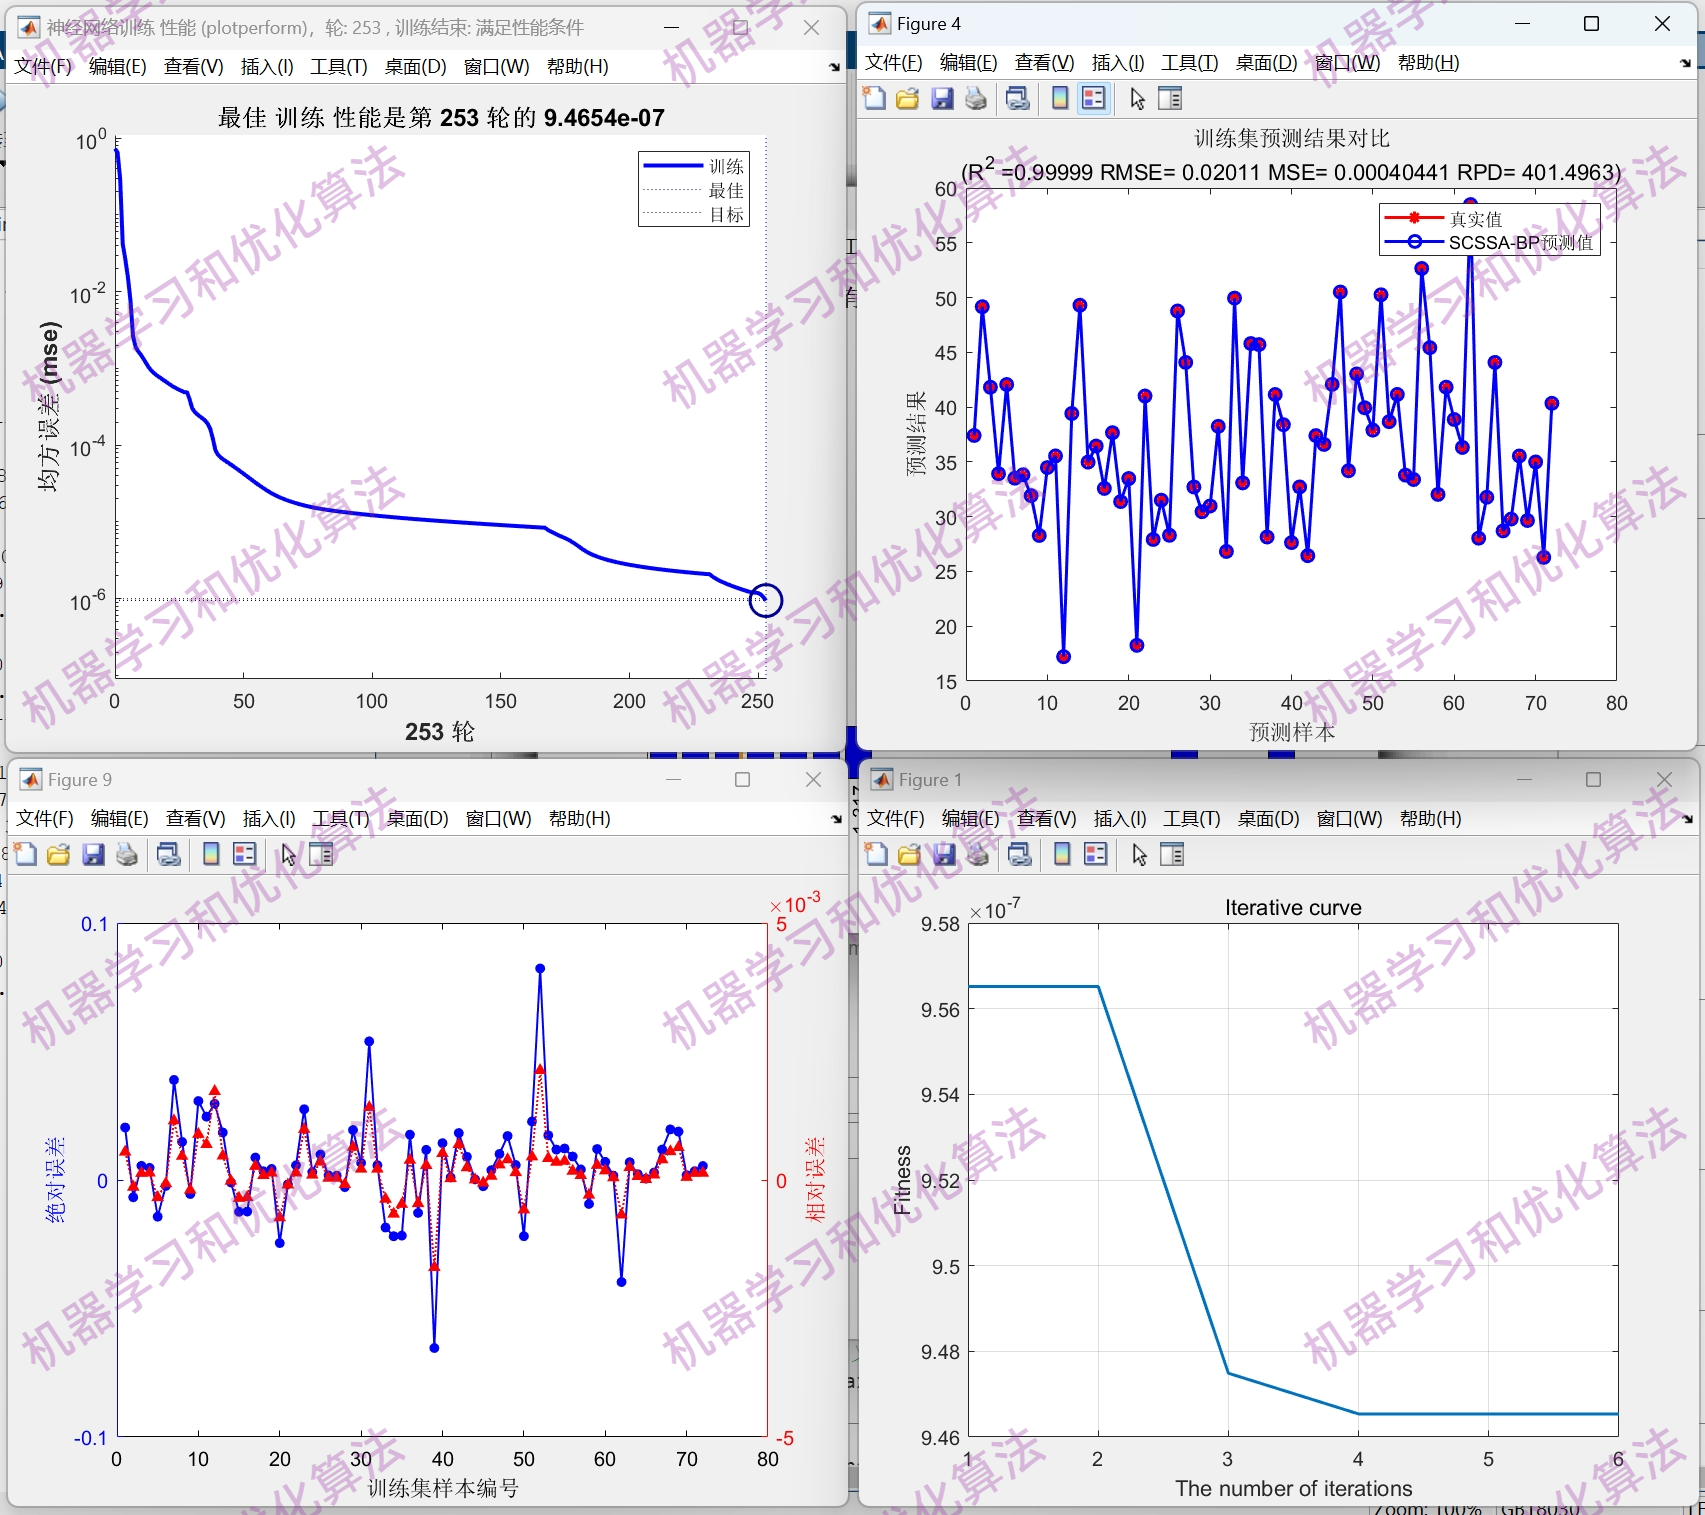Open 编辑(E) menu in training performance window
The height and width of the screenshot is (1515, 1705).
coord(118,67)
